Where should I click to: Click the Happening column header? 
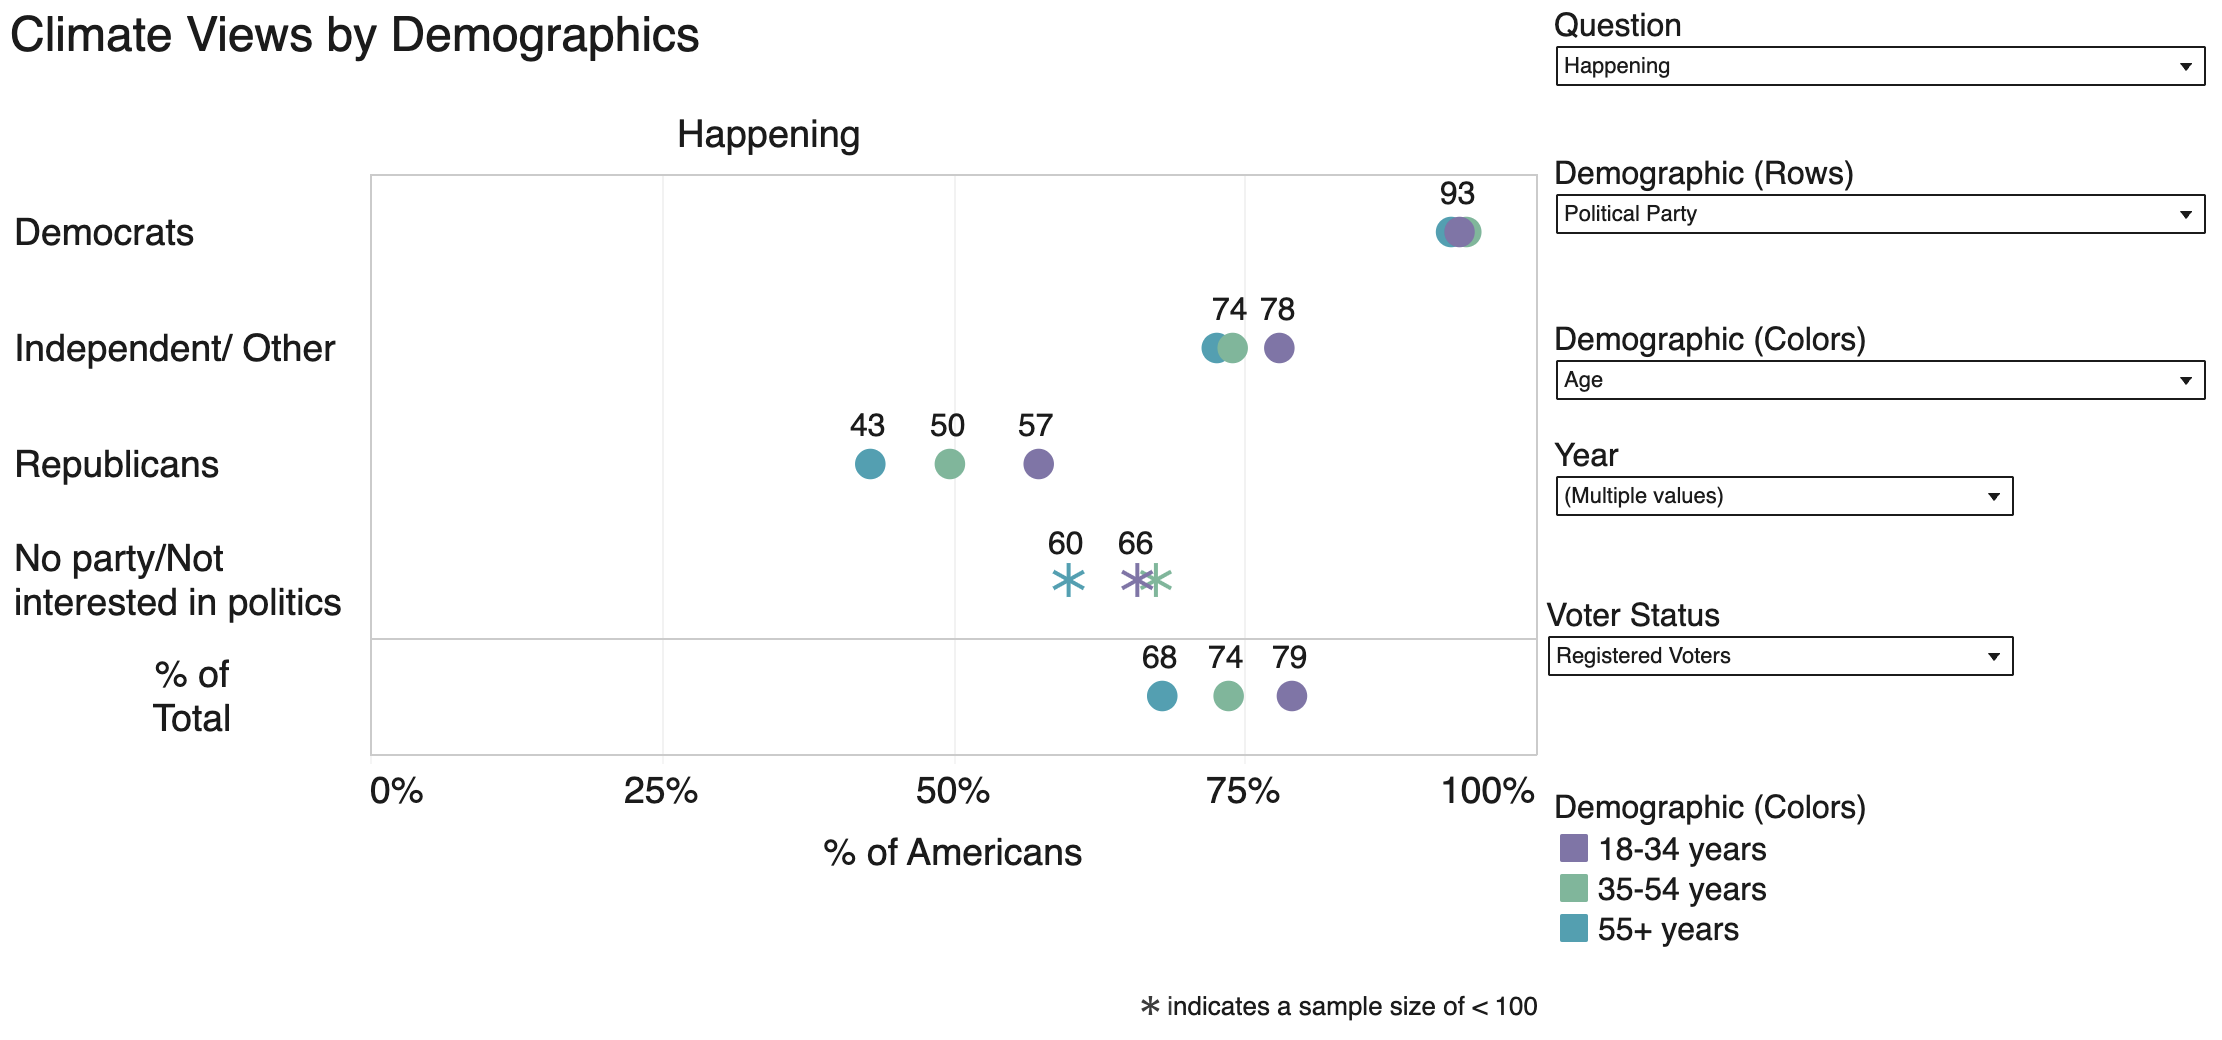pos(768,135)
